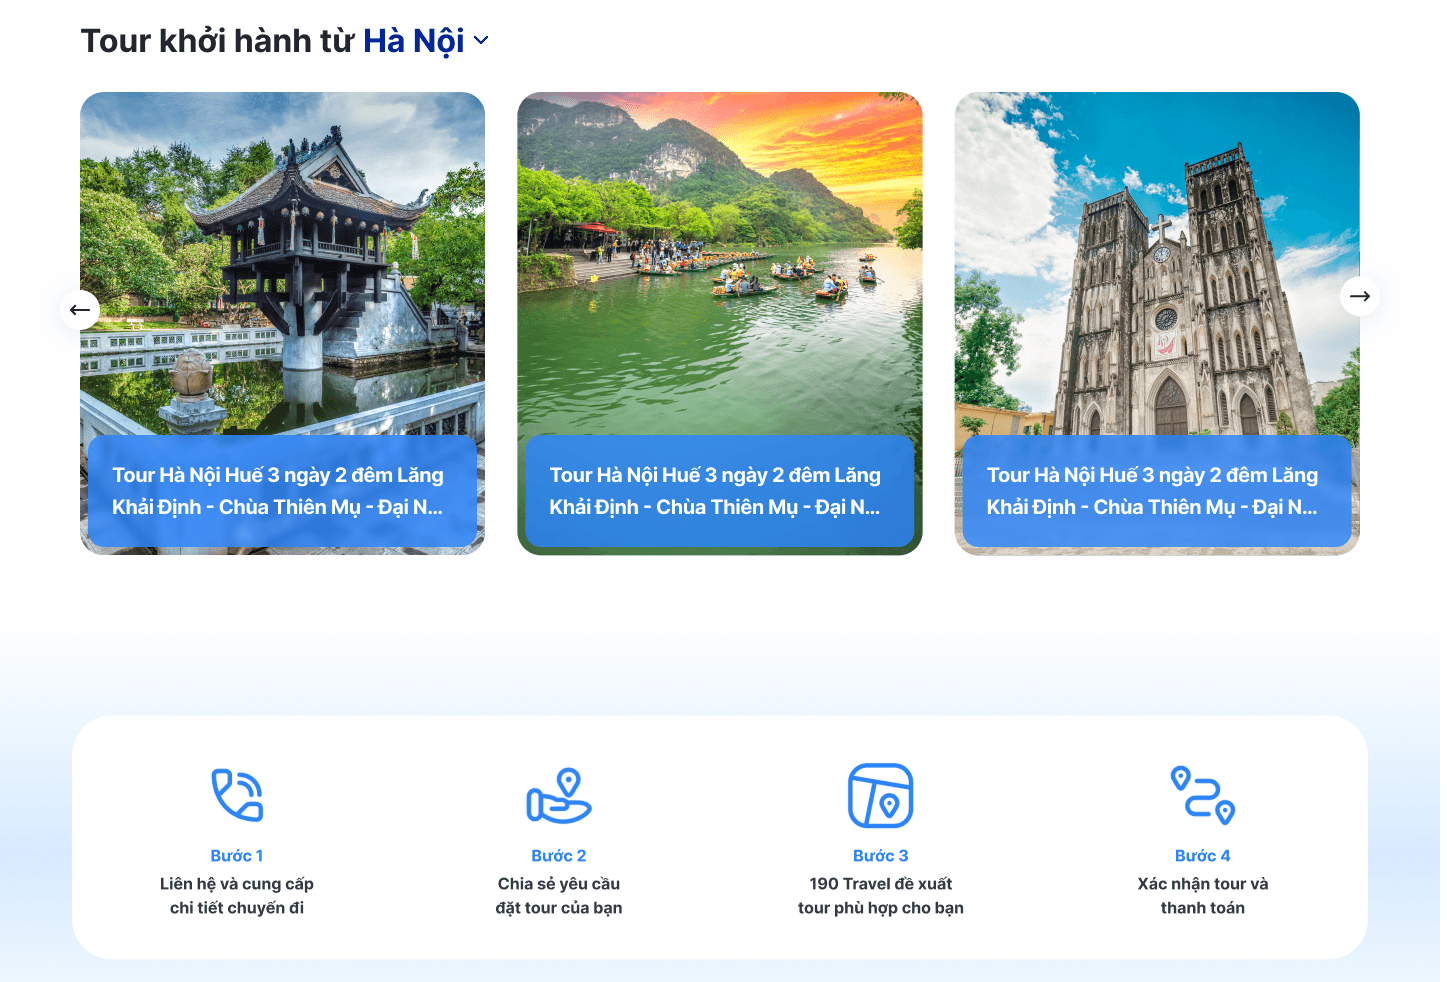This screenshot has height=982, width=1447.
Task: Click the phone call icon above Bước 1
Action: click(237, 795)
